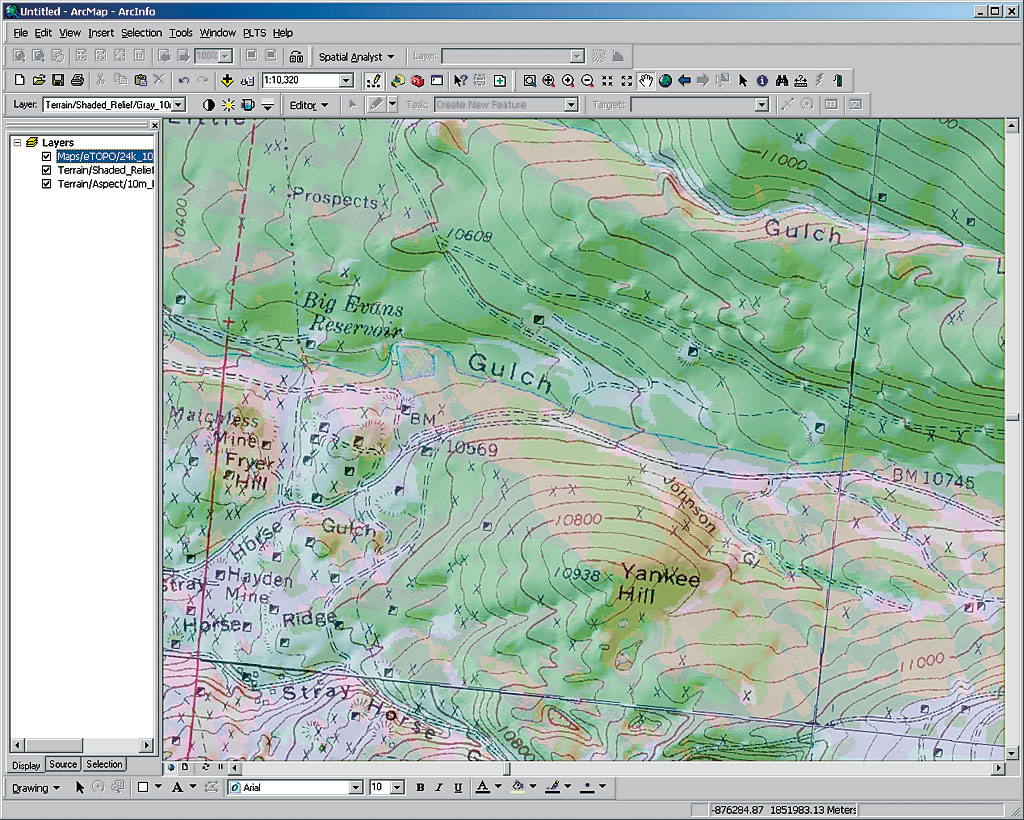1024x820 pixels.
Task: Open ArcToolbox red toolbox icon
Action: tap(417, 81)
